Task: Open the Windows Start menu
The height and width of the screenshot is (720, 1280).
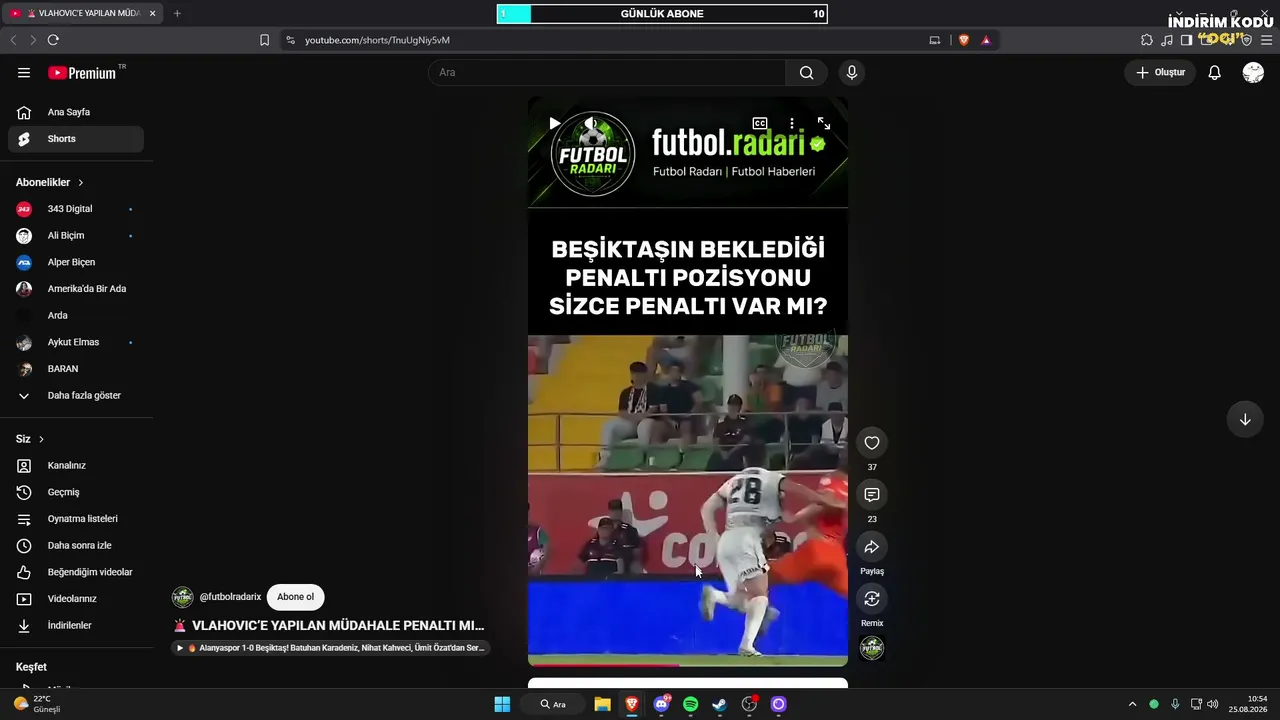Action: (502, 704)
